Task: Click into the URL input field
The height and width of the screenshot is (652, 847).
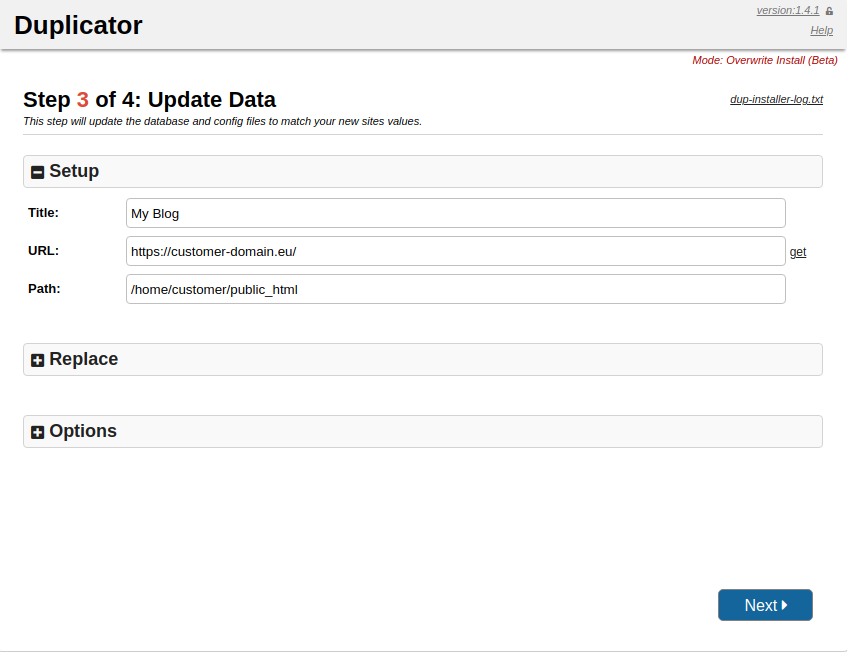Action: coord(455,251)
